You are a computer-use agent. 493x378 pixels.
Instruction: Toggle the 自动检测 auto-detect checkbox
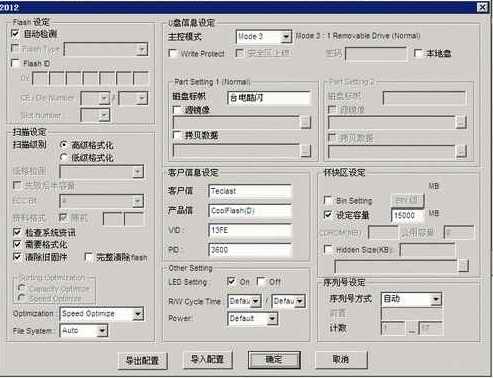coord(15,34)
